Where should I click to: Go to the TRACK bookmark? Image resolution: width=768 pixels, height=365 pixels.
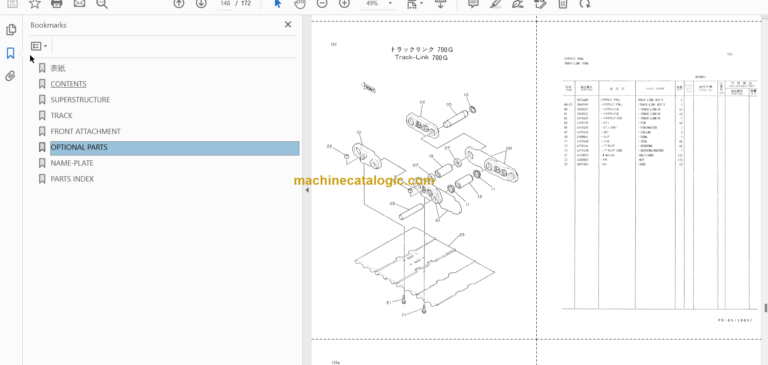click(x=61, y=116)
